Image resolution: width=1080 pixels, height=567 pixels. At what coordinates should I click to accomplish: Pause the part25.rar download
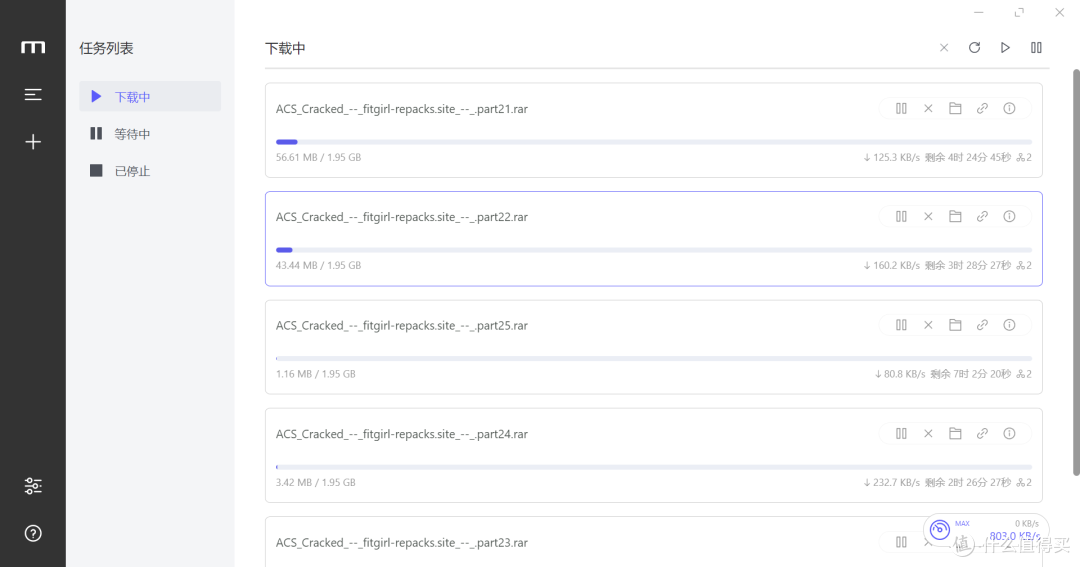pos(901,324)
